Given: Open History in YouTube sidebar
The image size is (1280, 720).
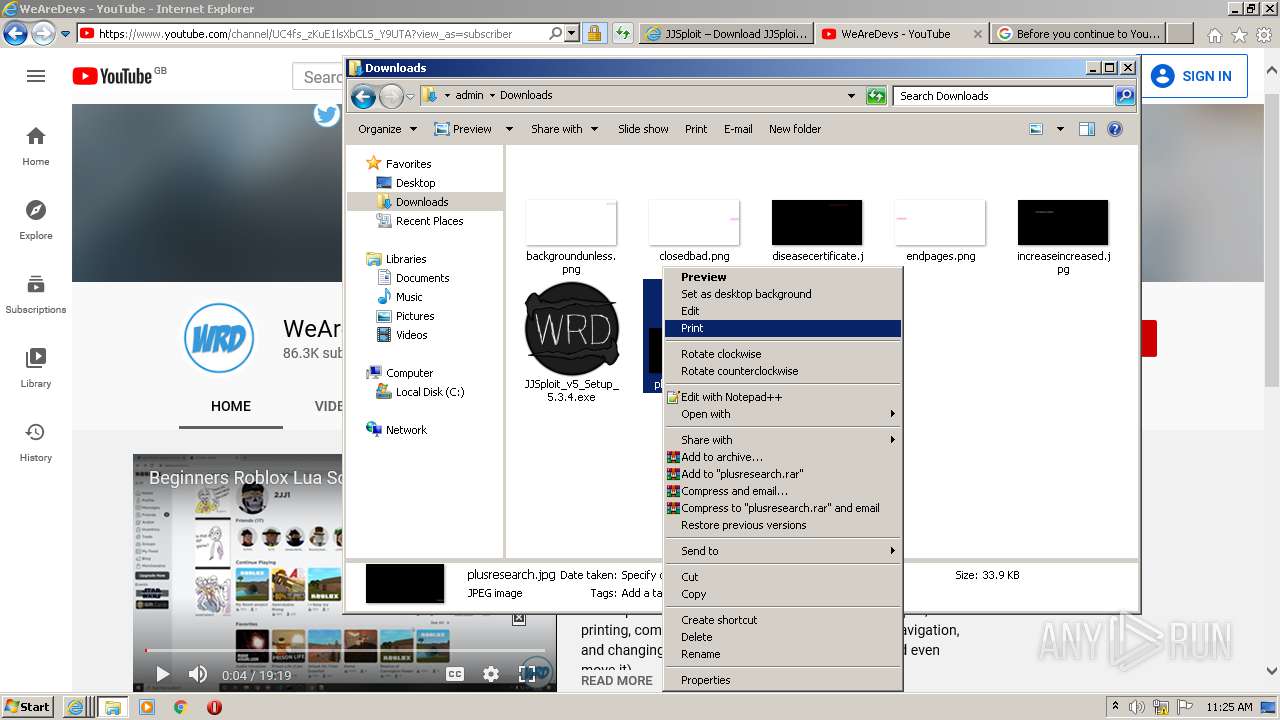Looking at the screenshot, I should point(36,442).
